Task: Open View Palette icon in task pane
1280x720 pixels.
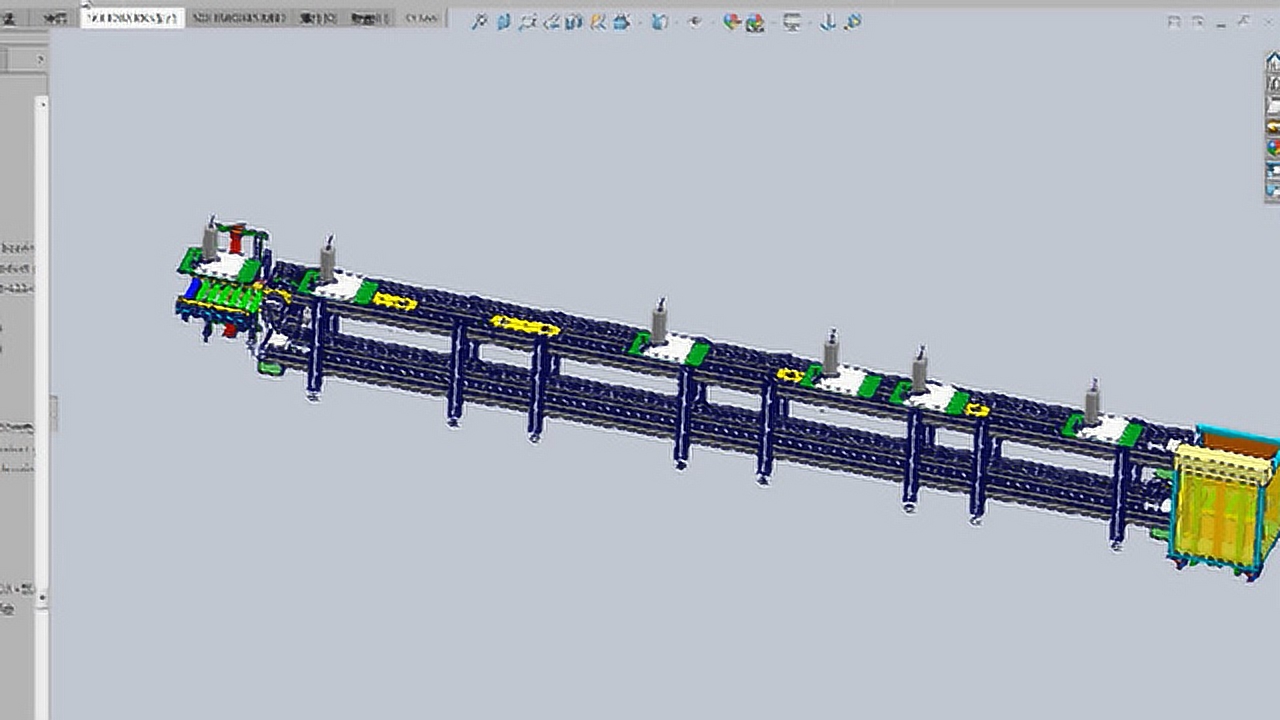Action: (1273, 126)
